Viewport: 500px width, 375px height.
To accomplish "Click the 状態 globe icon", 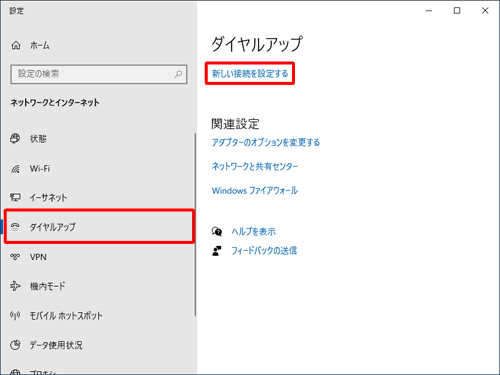I will pyautogui.click(x=15, y=138).
